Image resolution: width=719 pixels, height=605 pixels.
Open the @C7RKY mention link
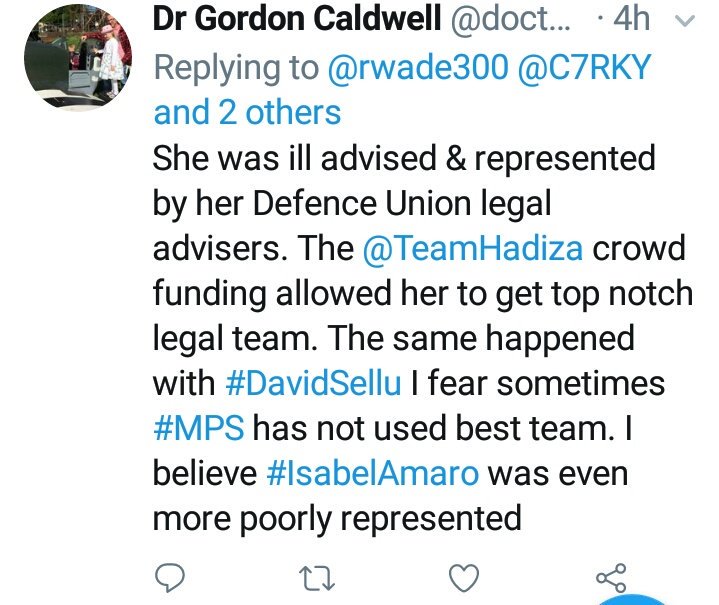[x=584, y=67]
